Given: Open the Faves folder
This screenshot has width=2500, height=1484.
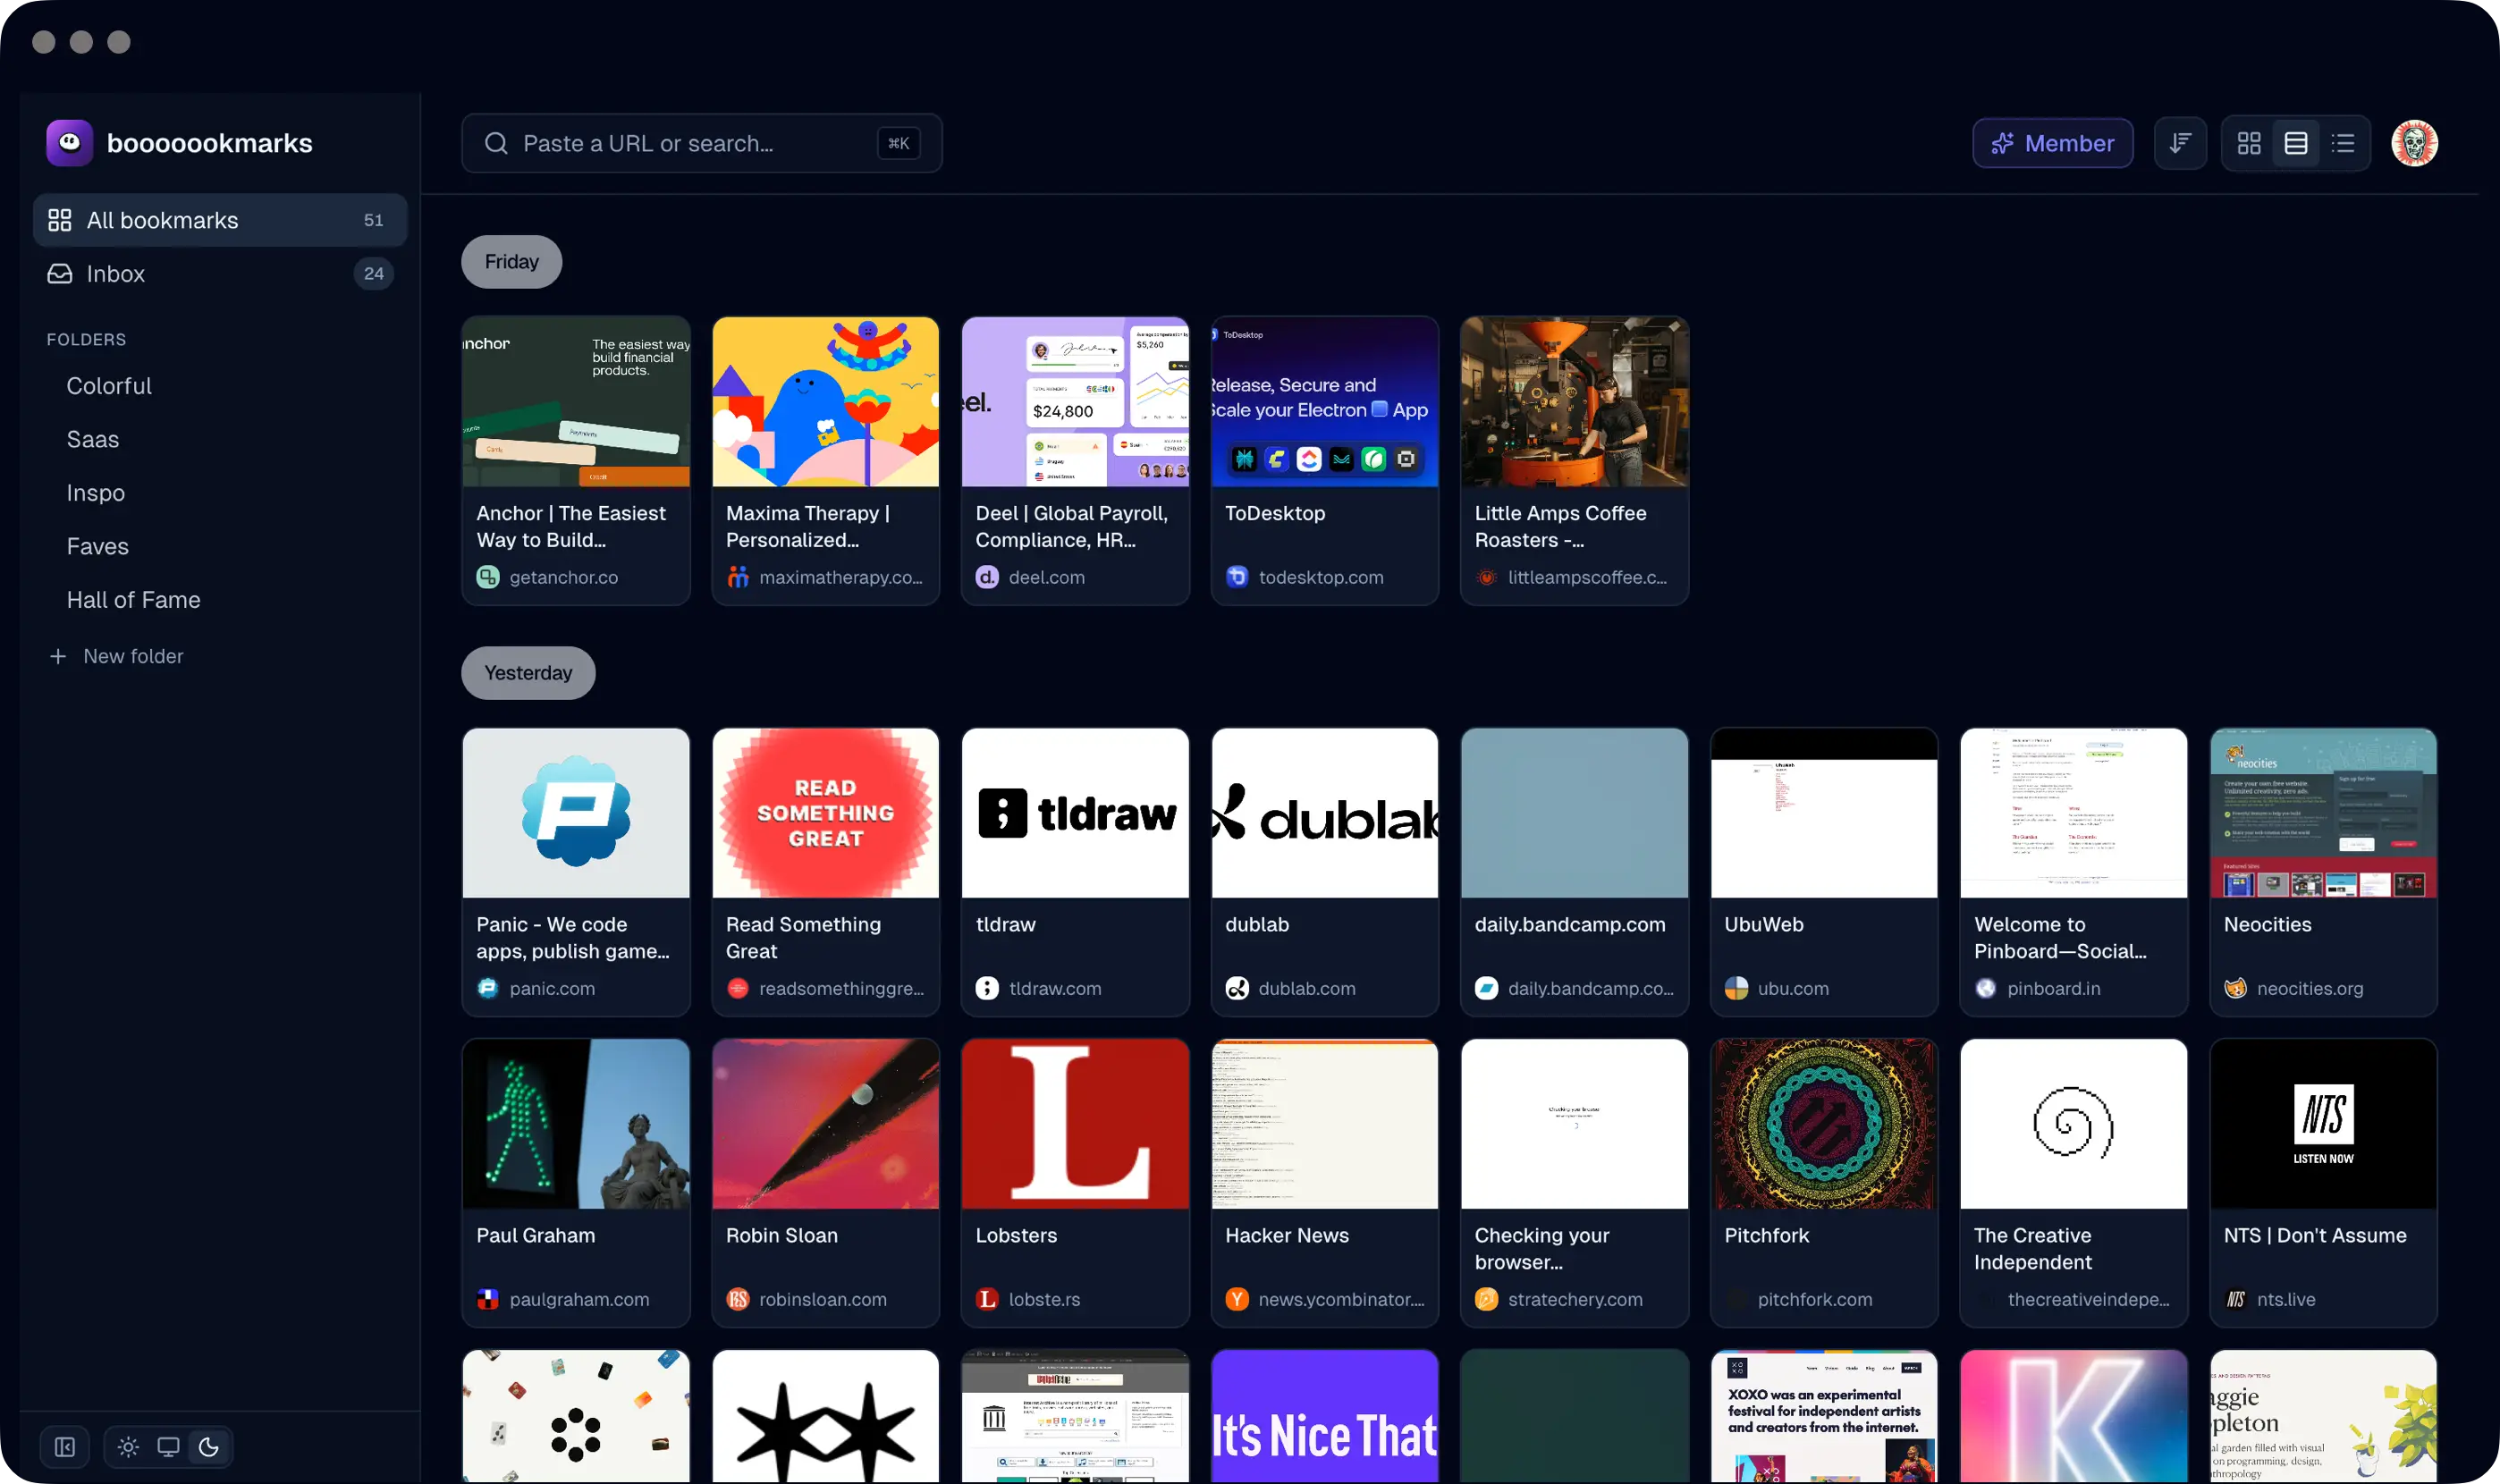Looking at the screenshot, I should (x=98, y=546).
